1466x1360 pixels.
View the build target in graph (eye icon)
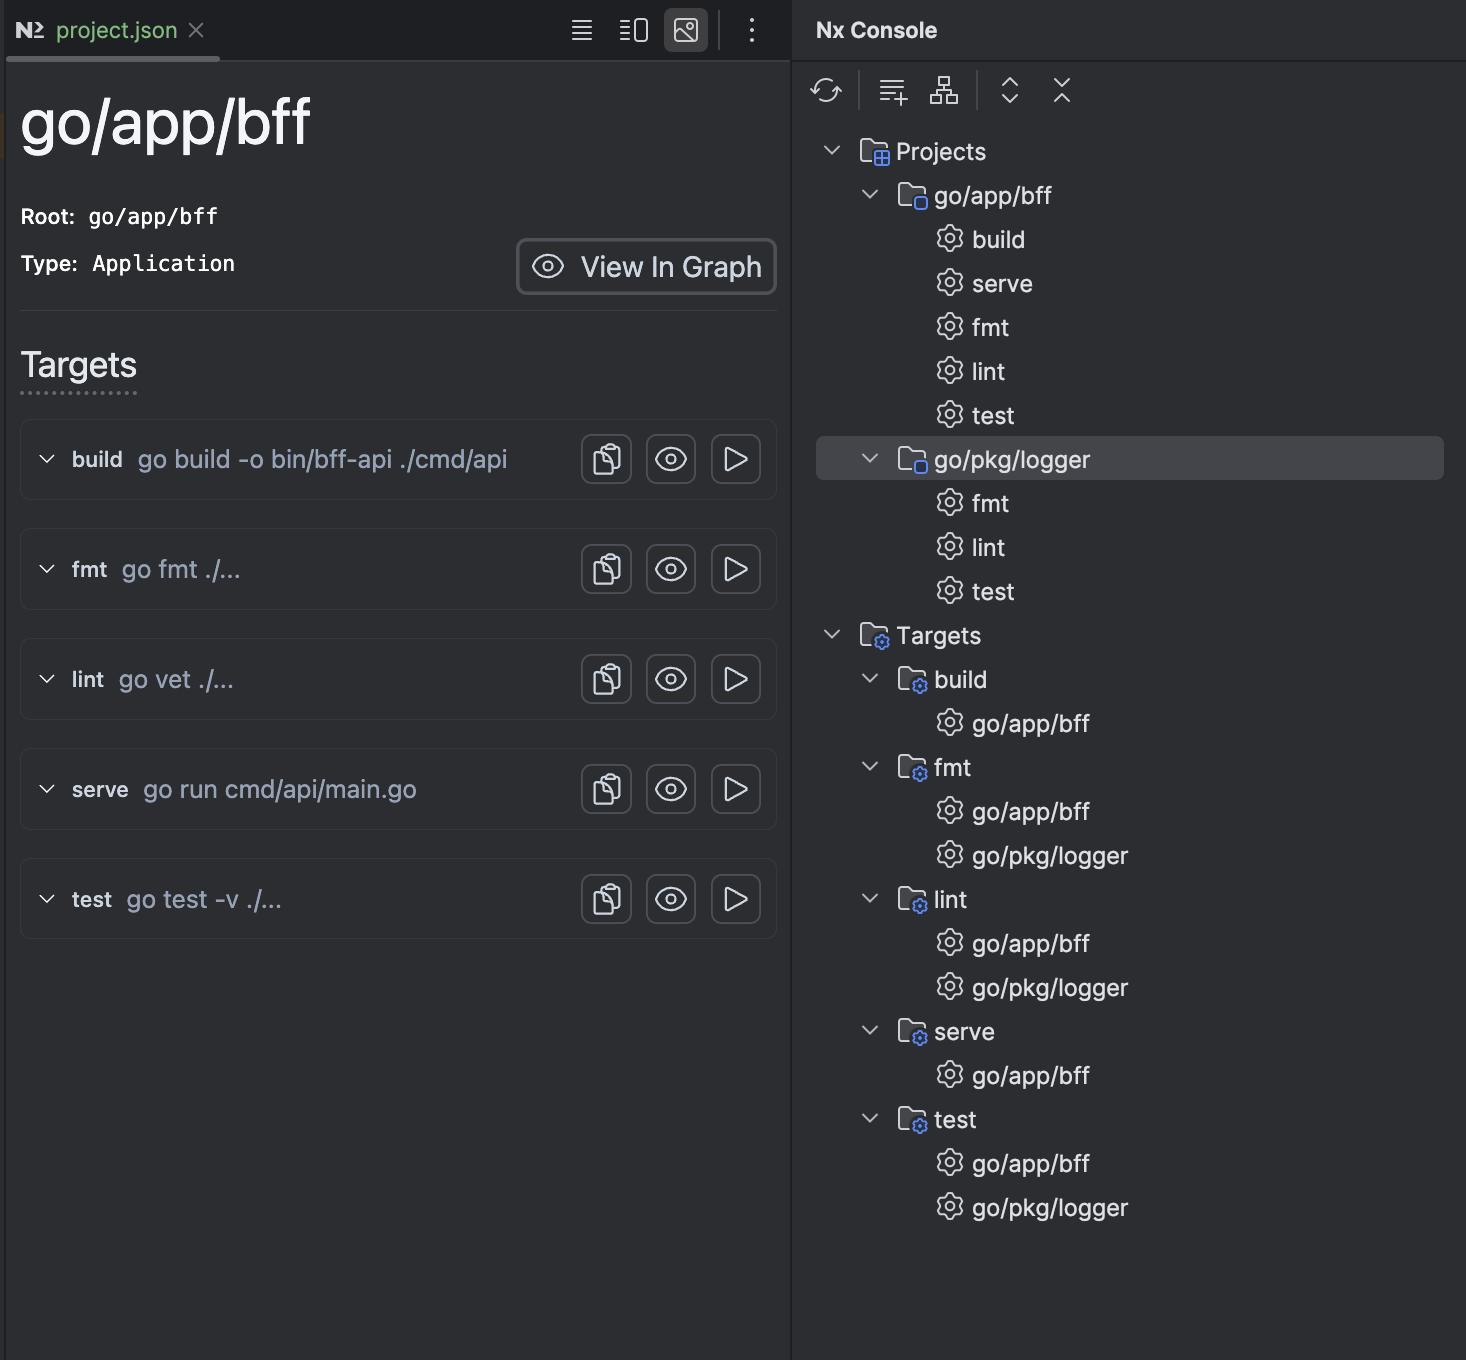tap(671, 459)
